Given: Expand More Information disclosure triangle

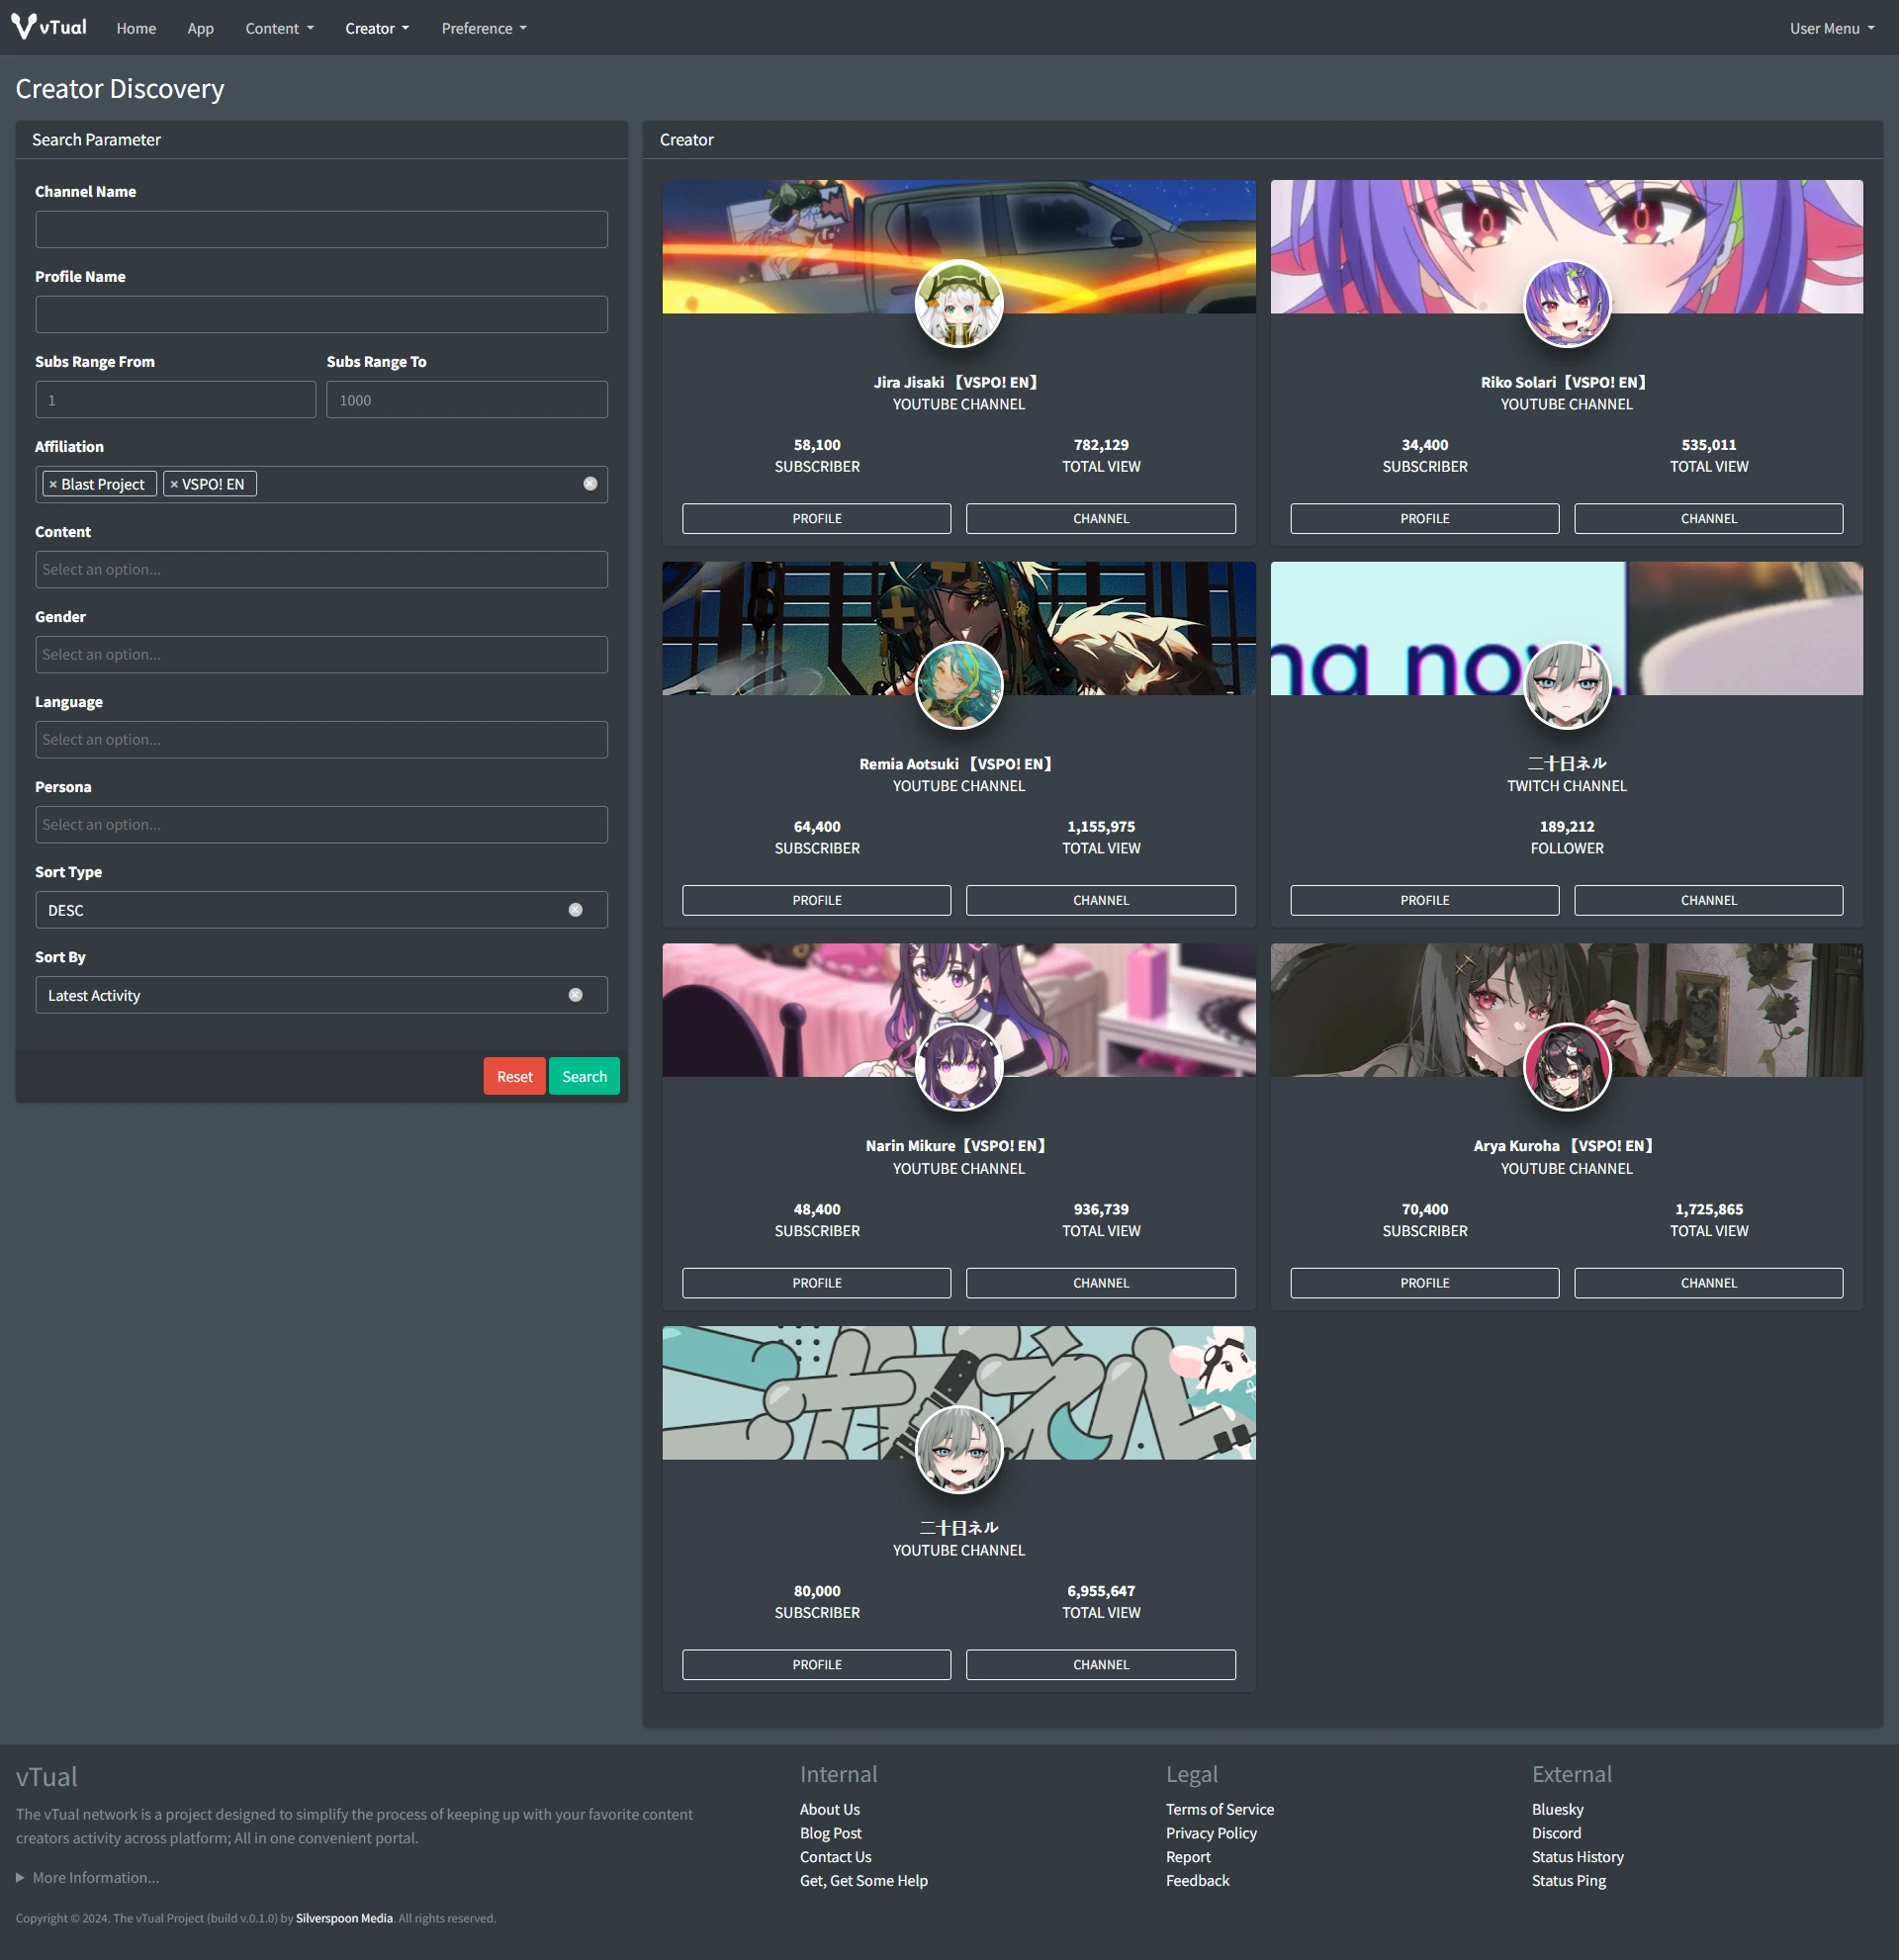Looking at the screenshot, I should pyautogui.click(x=20, y=1877).
